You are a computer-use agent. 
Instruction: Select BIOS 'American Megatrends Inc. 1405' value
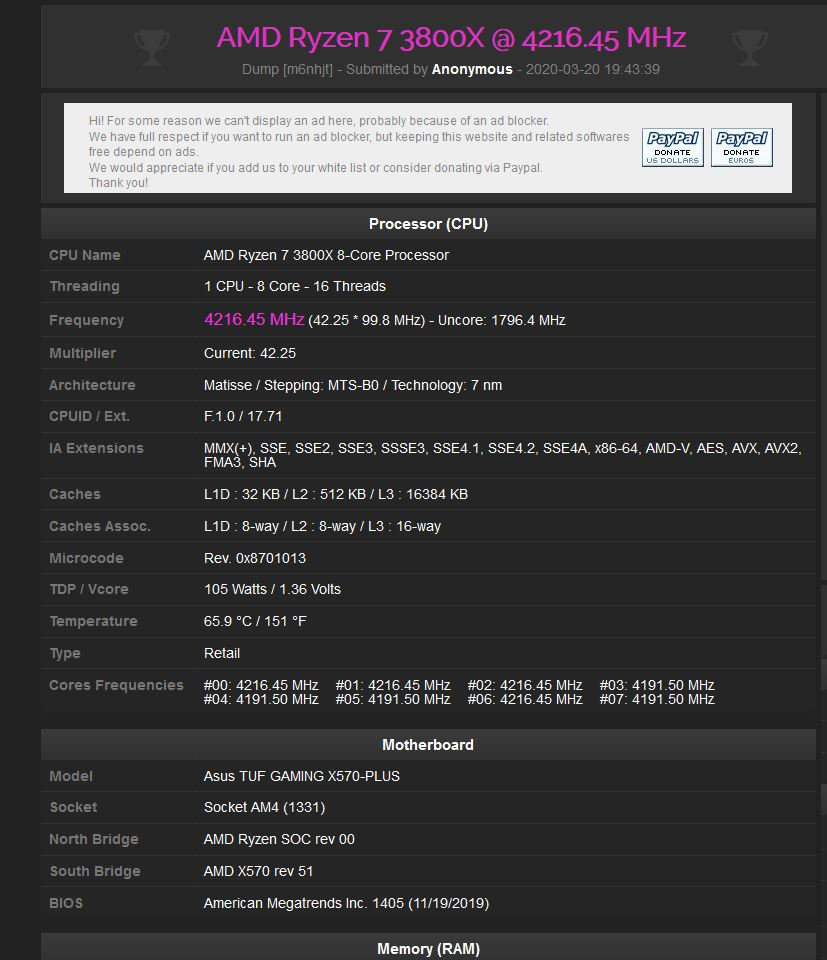[x=304, y=903]
